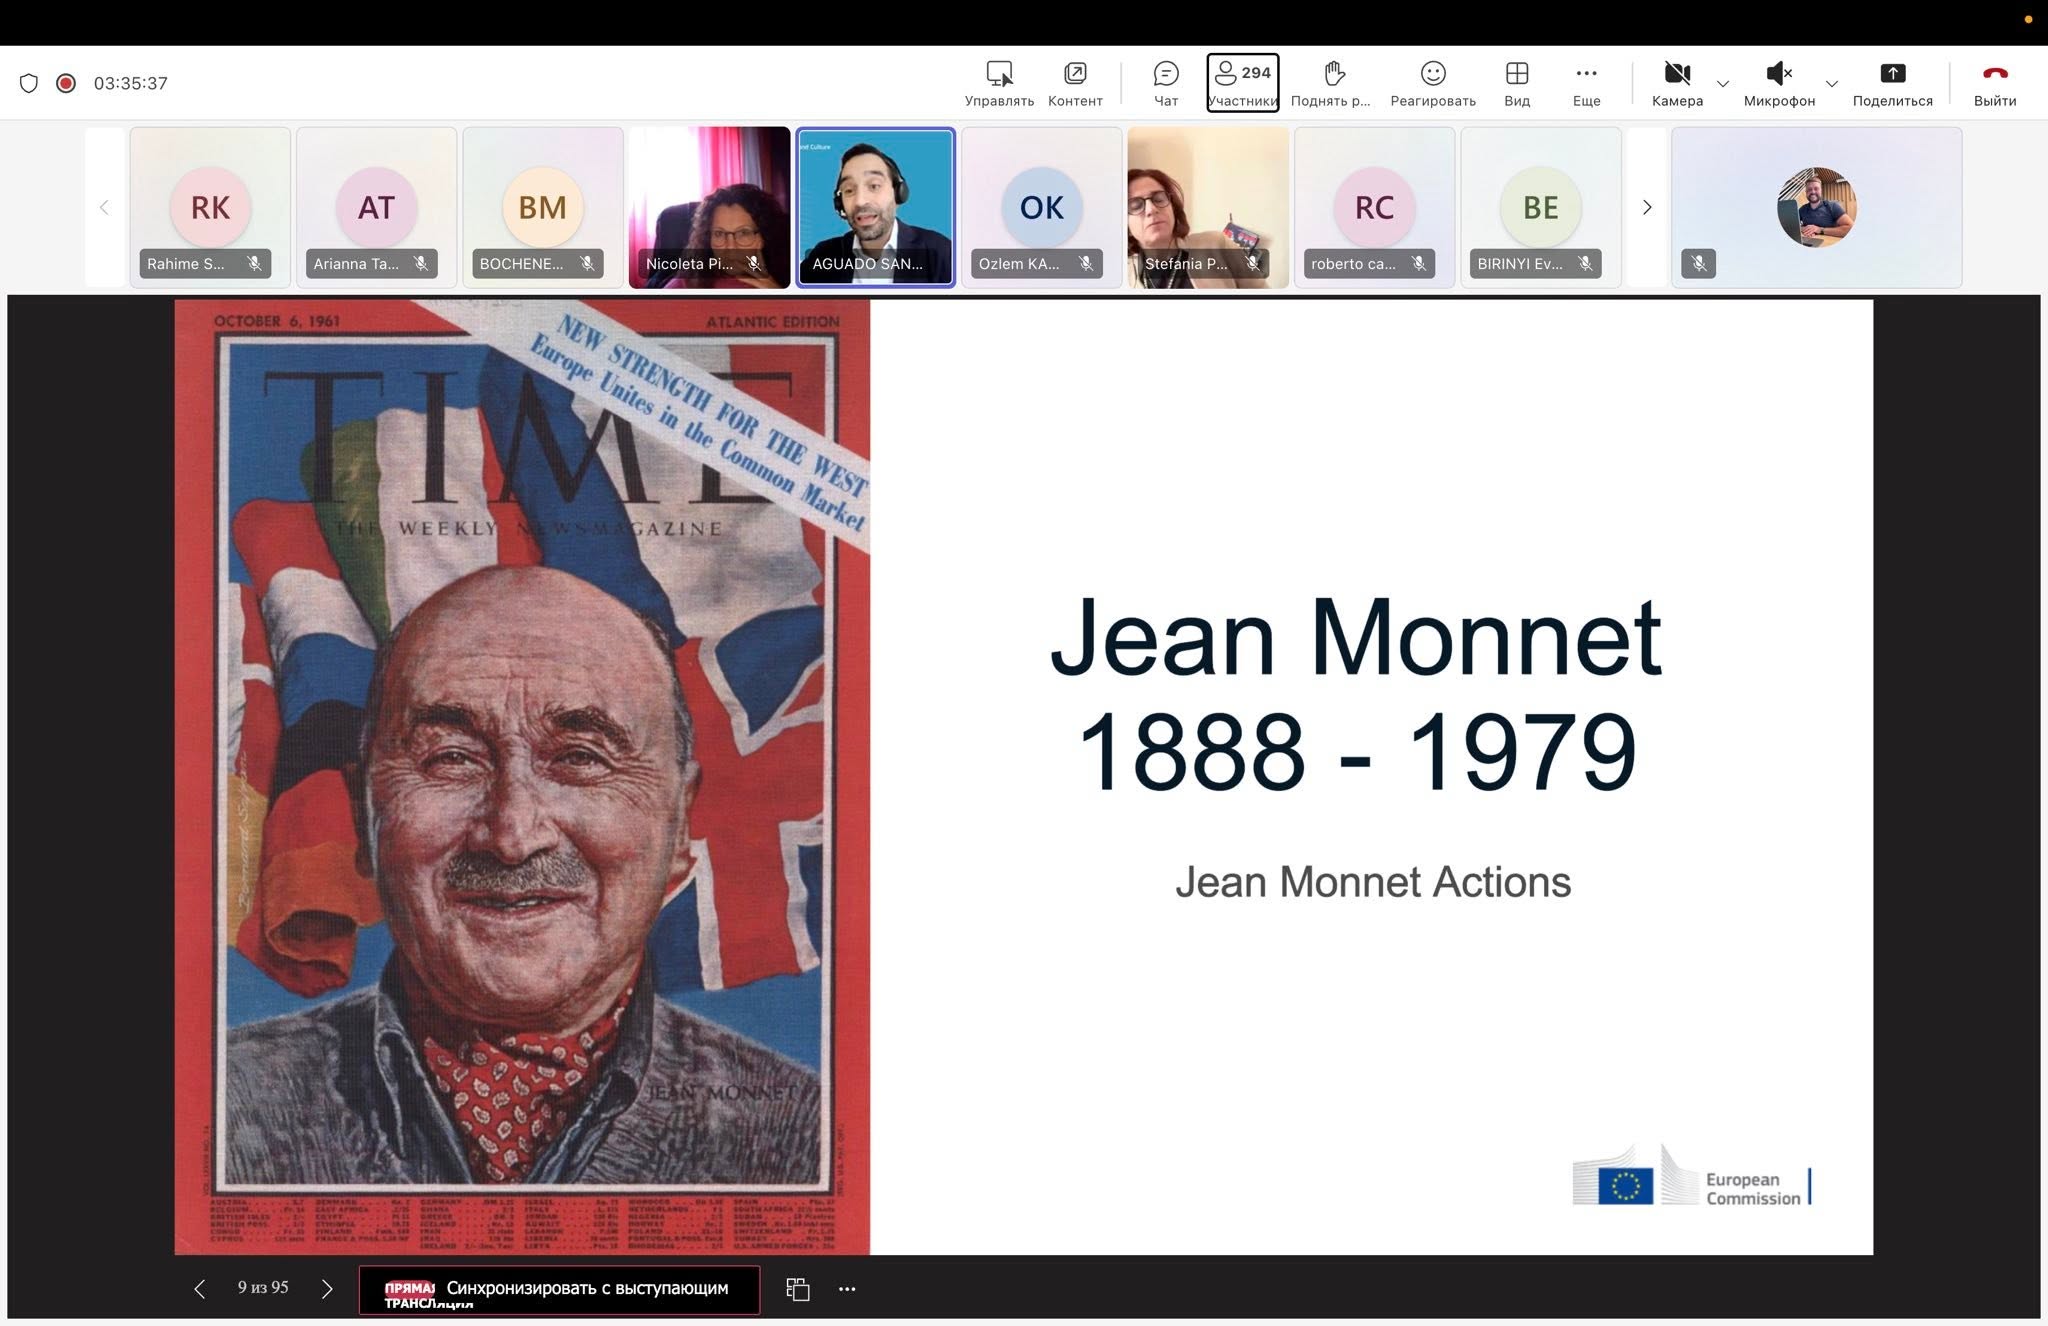Click muted mic icon on Stefania P... tile
2048x1326 pixels.
[1252, 263]
